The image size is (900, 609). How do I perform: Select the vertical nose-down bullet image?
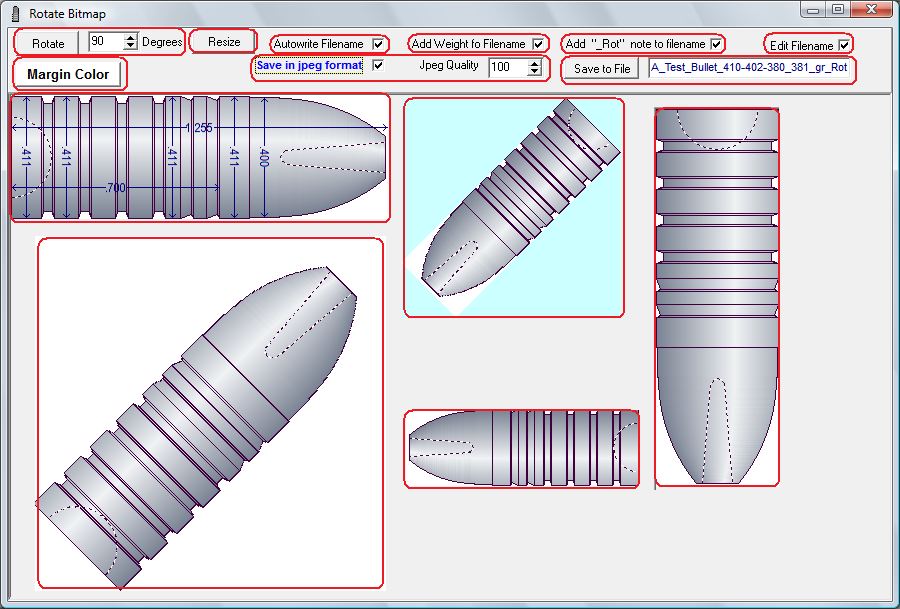716,297
